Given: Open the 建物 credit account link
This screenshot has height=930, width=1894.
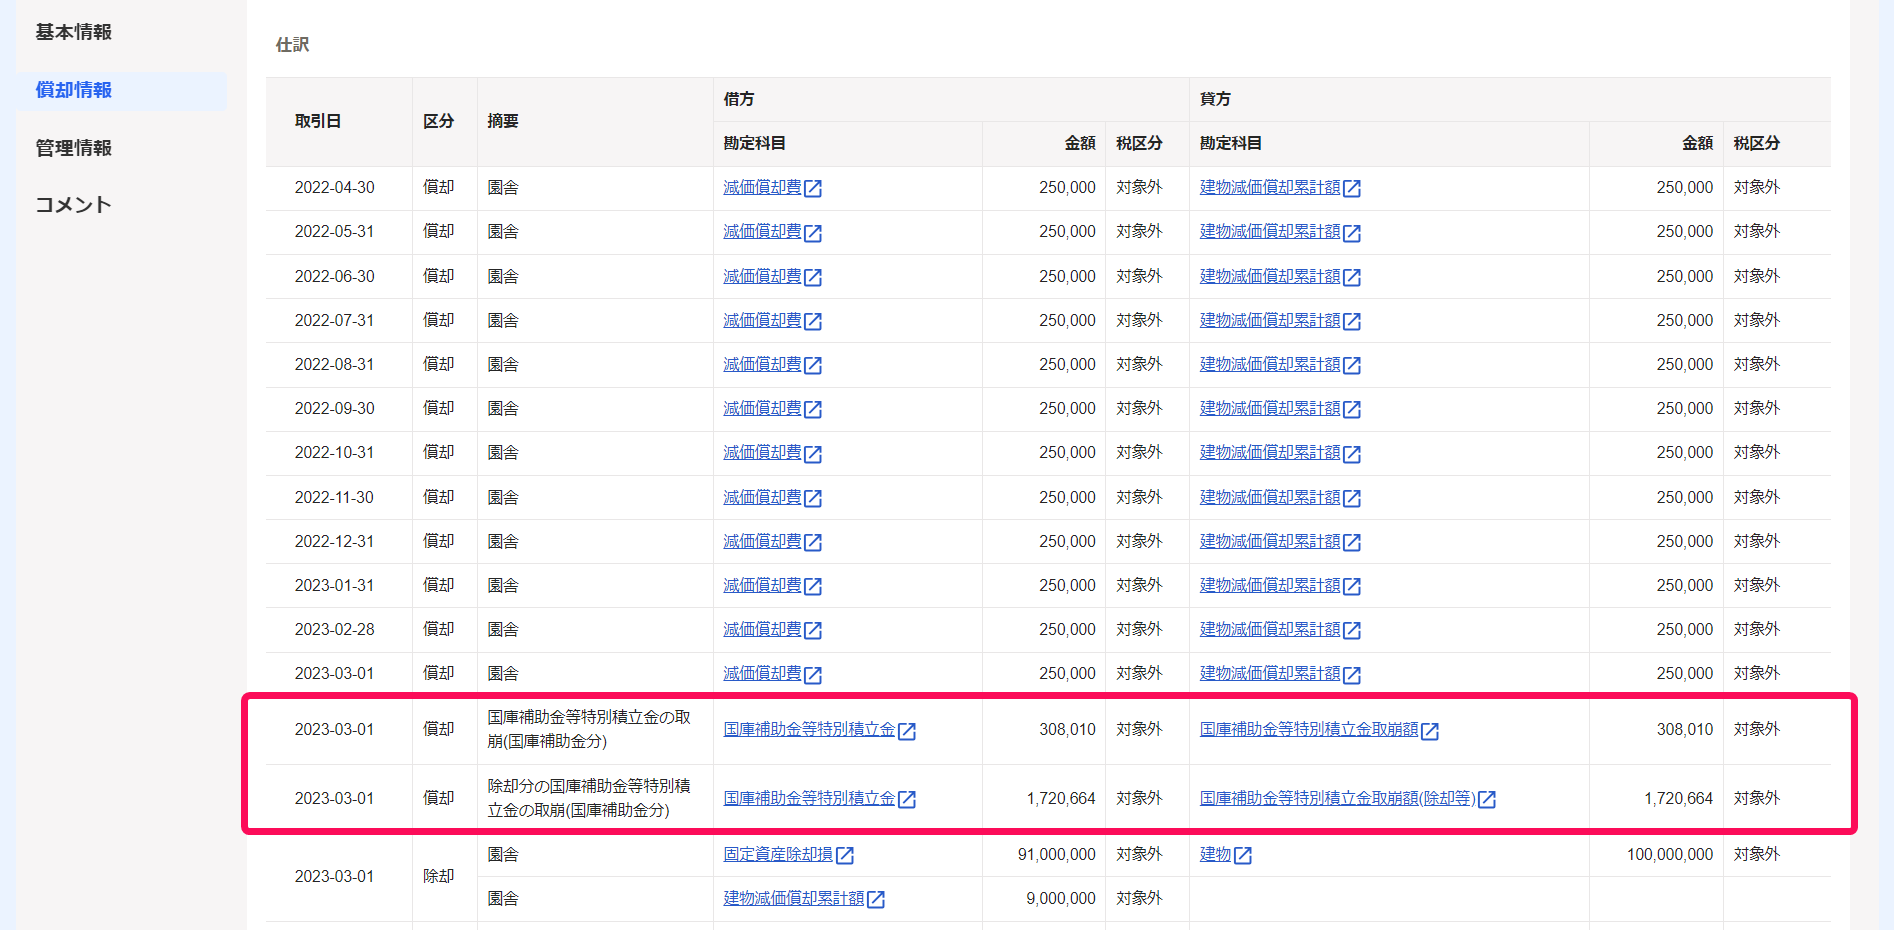Looking at the screenshot, I should coord(1216,854).
